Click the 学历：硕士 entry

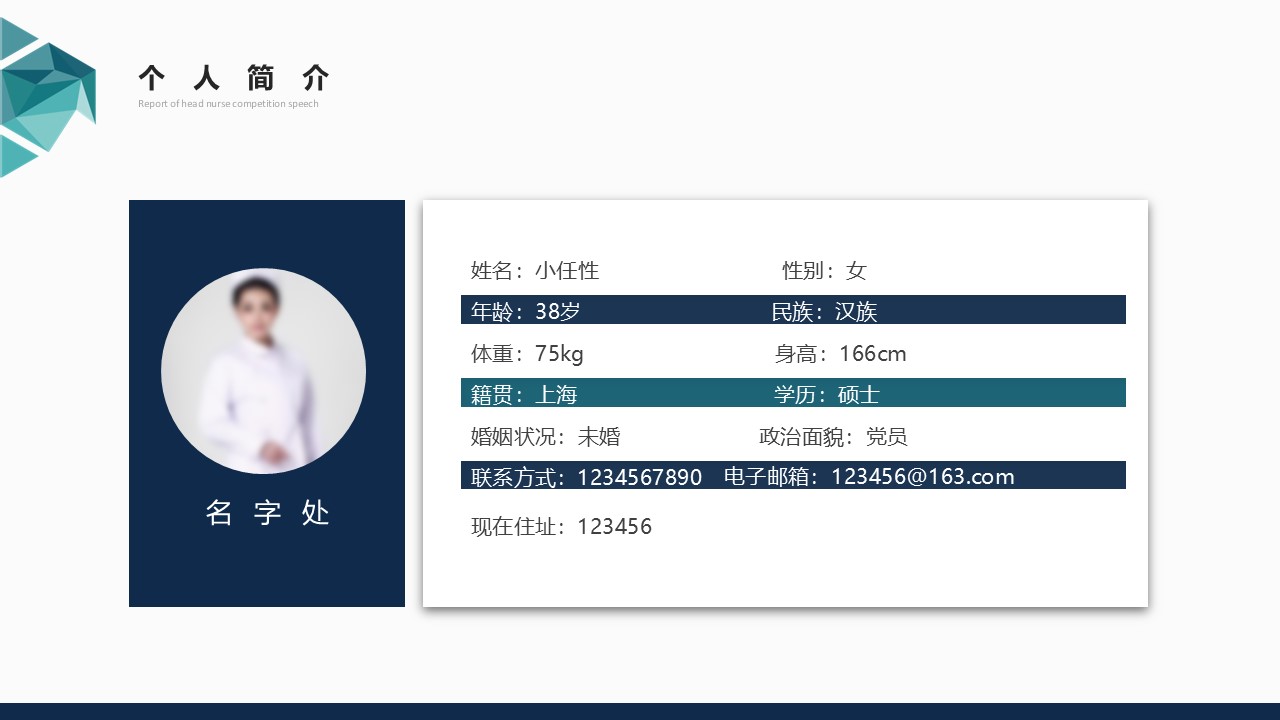826,394
